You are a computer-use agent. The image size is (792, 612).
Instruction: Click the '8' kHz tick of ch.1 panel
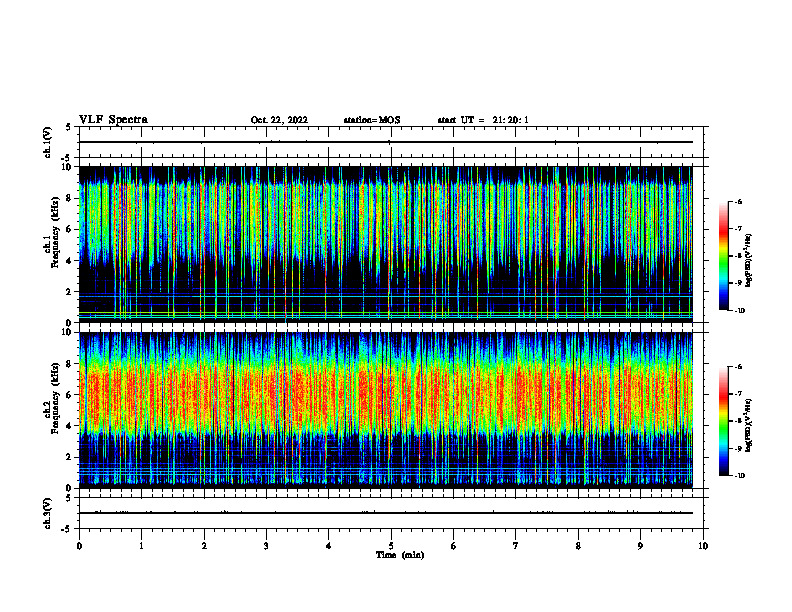pyautogui.click(x=69, y=198)
